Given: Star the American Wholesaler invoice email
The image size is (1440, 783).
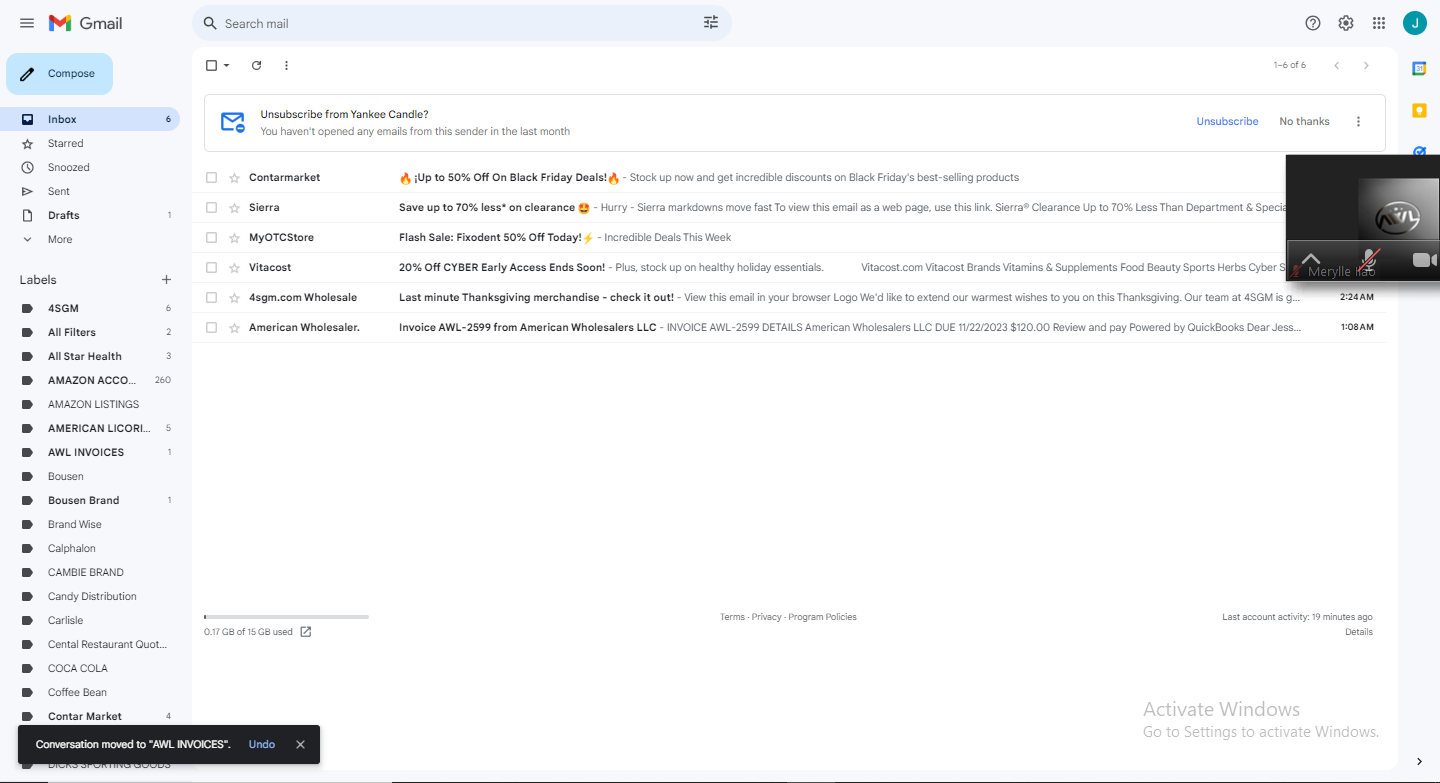Looking at the screenshot, I should 235,328.
